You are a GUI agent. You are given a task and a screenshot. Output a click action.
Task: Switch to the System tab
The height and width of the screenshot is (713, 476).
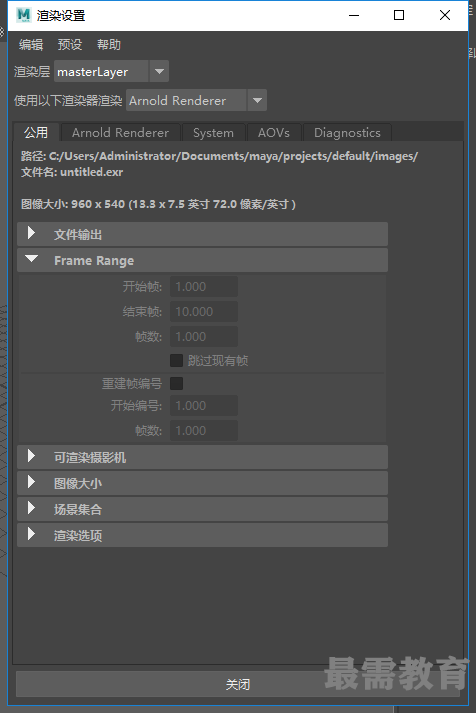click(x=213, y=132)
